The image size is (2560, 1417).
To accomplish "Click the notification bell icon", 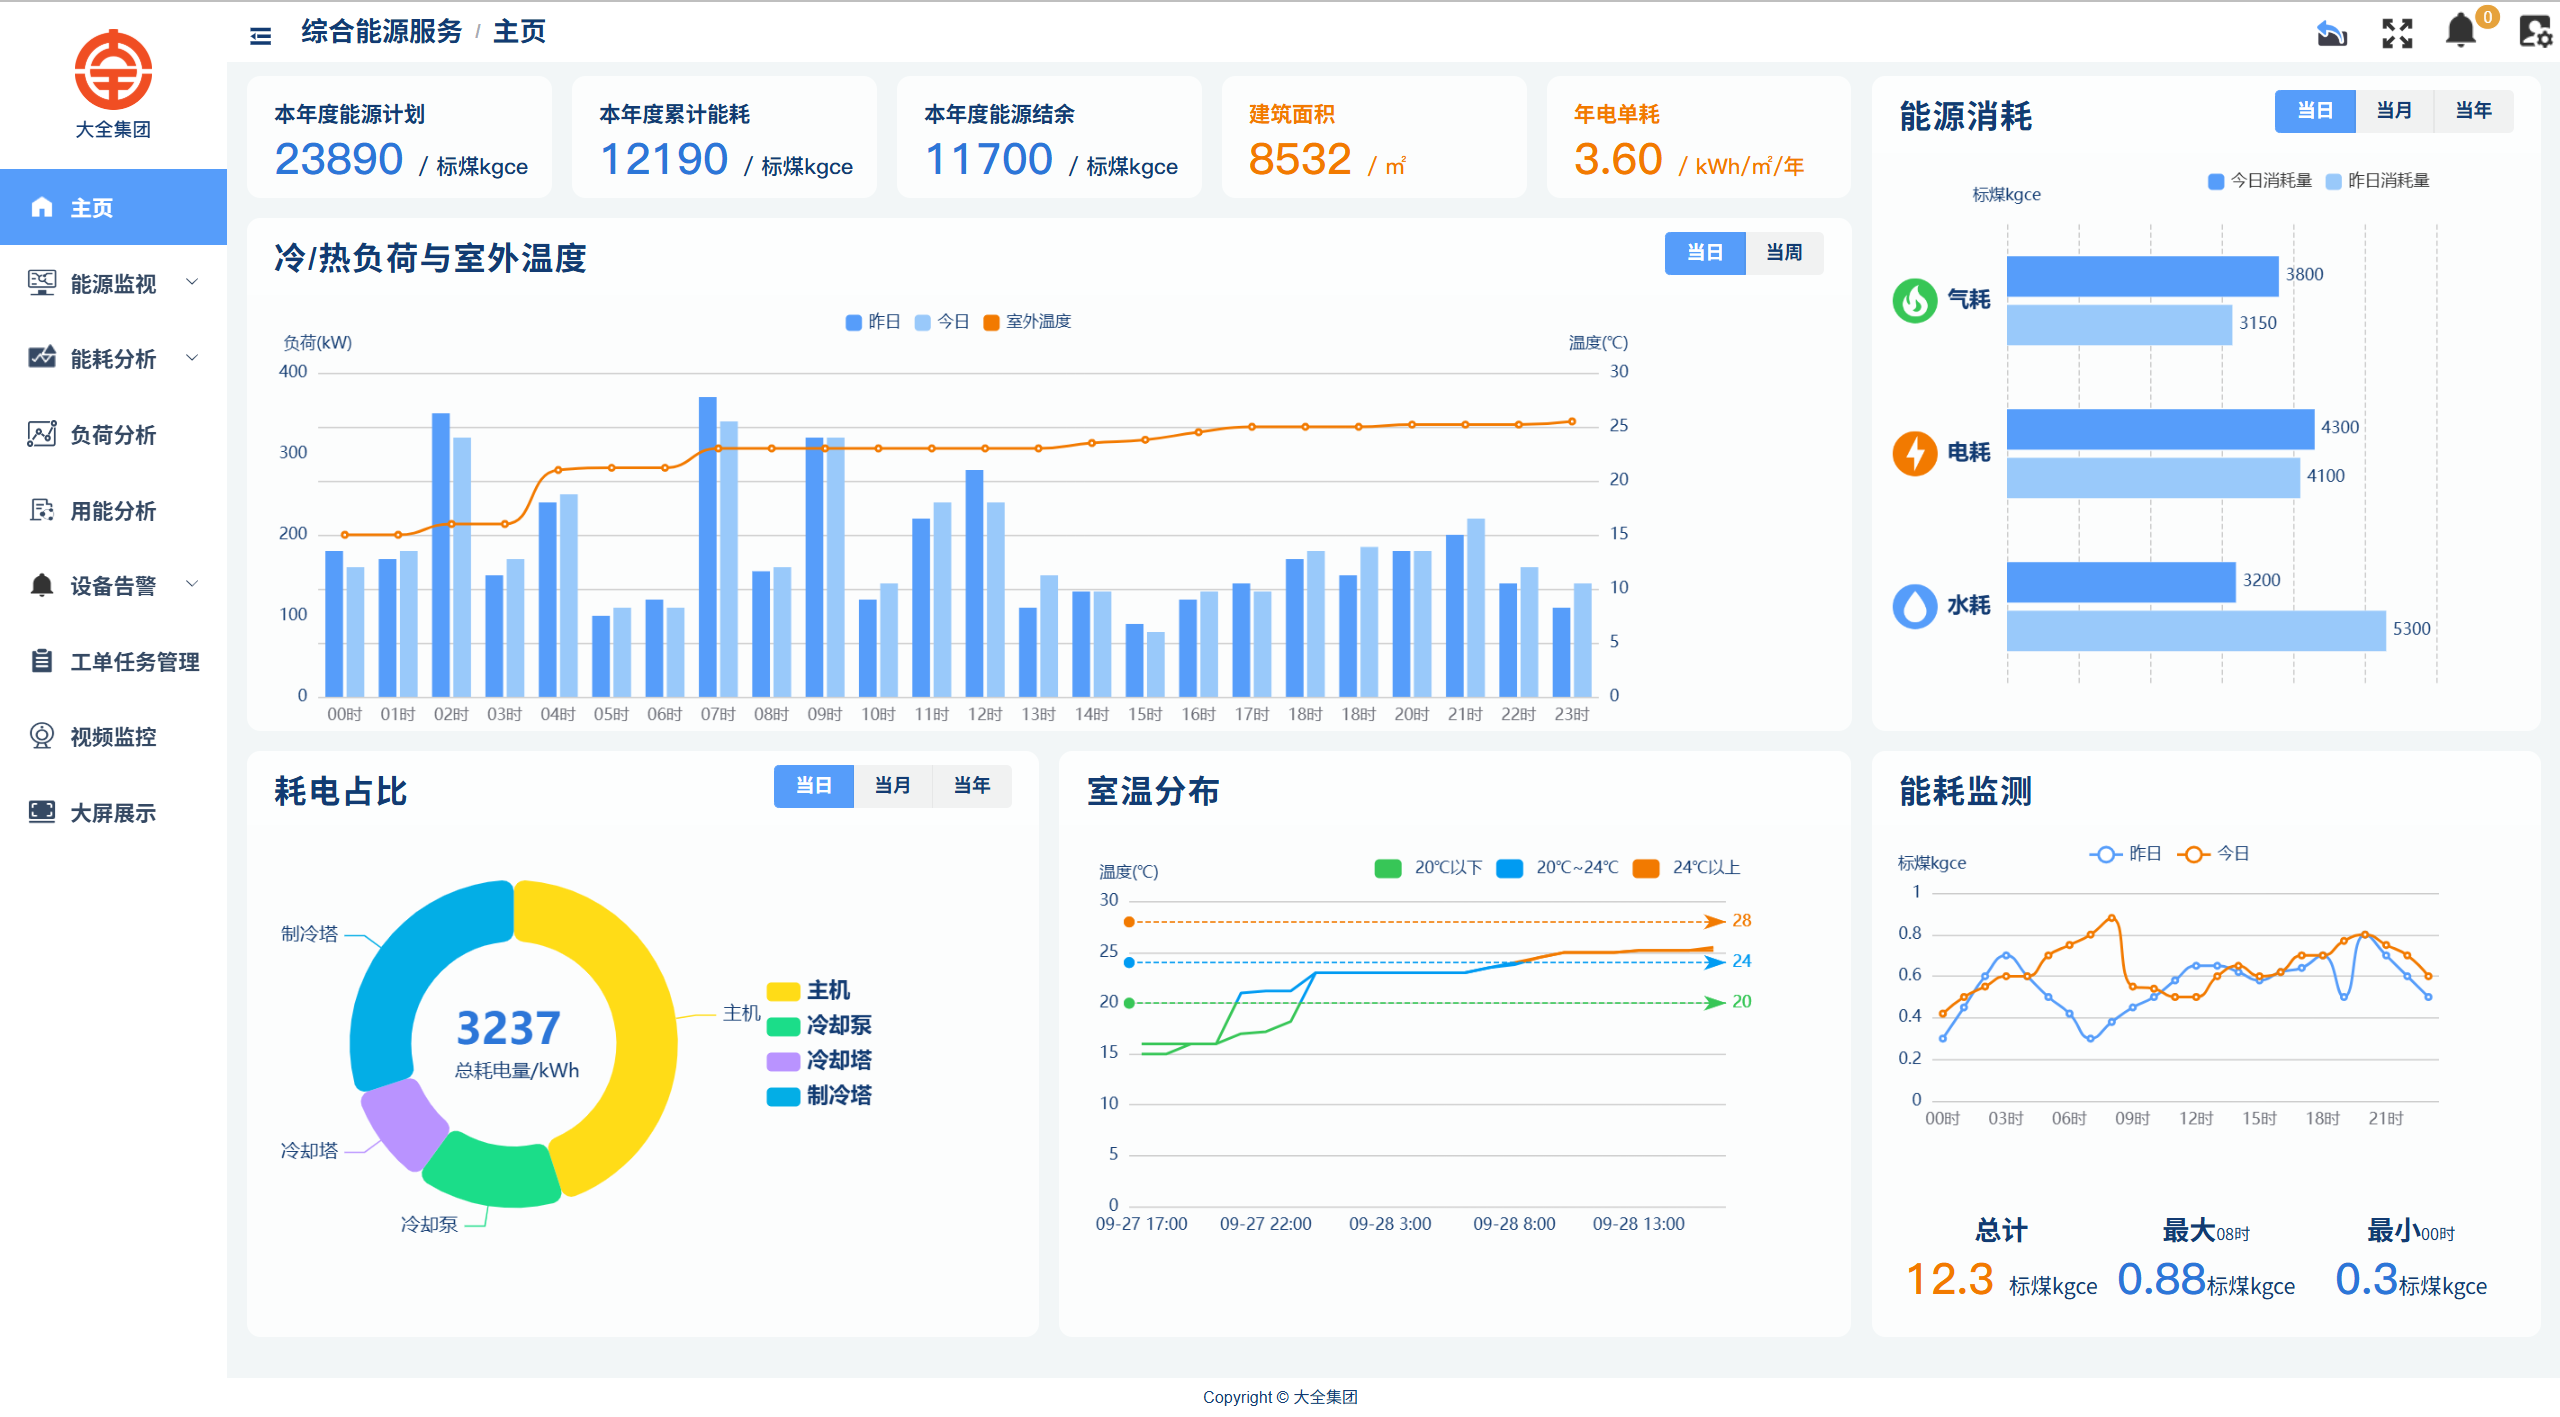I will (x=2460, y=31).
